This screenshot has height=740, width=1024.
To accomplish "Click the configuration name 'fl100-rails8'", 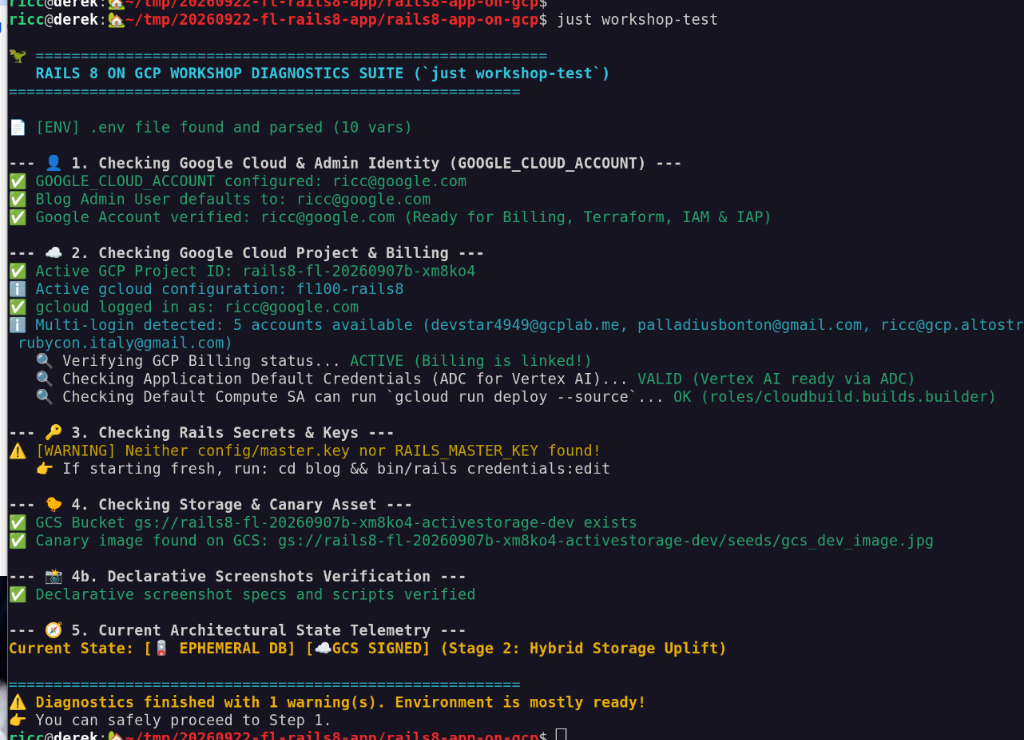I will click(350, 289).
